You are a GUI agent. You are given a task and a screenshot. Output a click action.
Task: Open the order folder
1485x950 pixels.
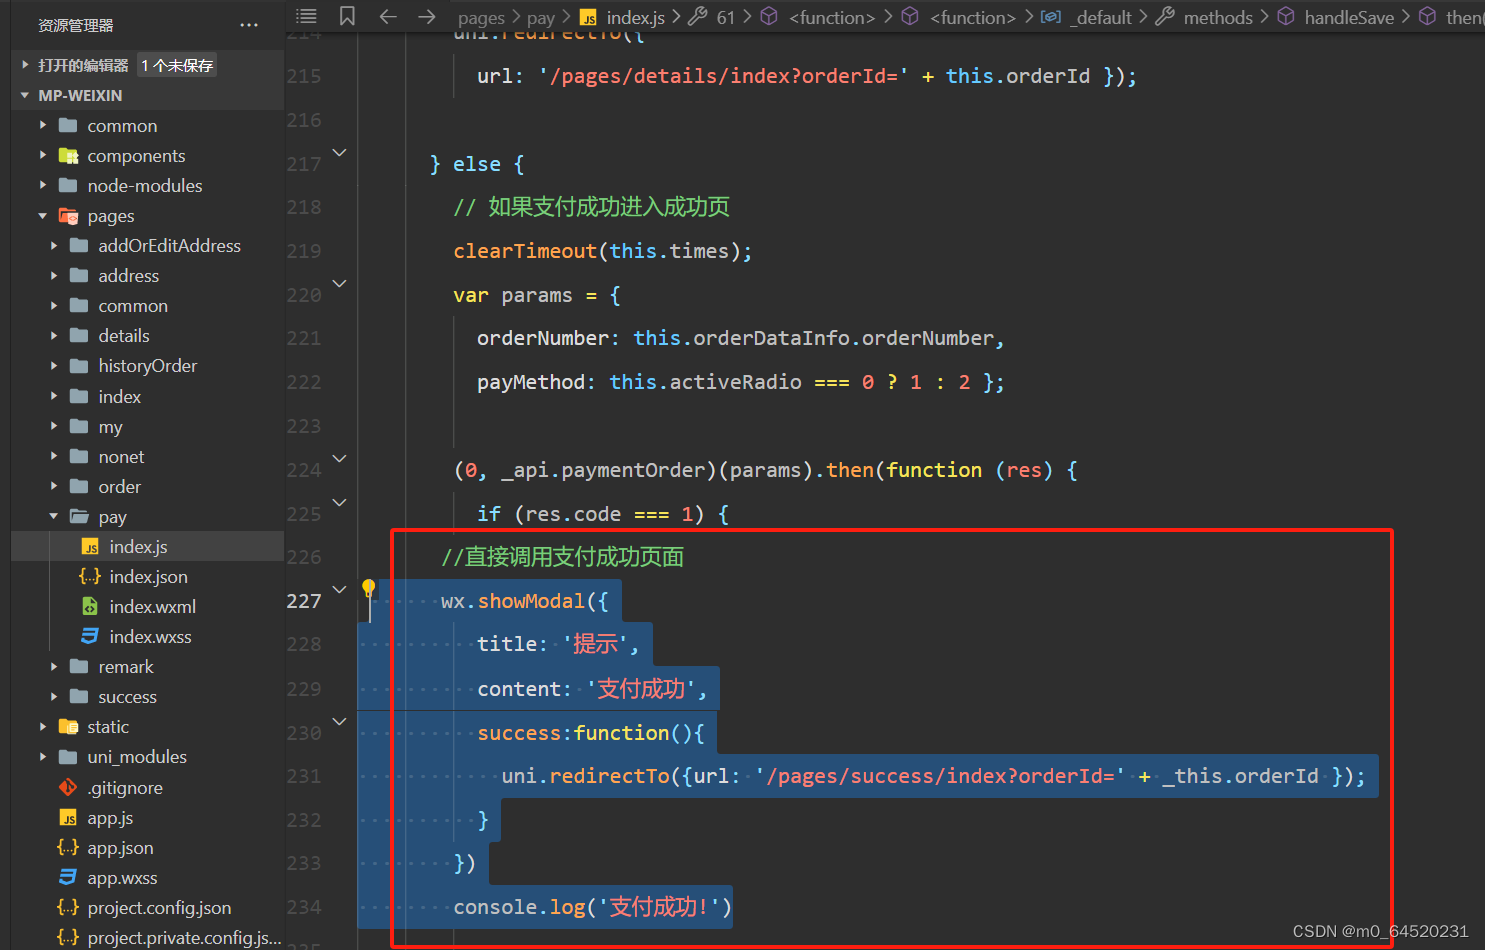coord(120,487)
